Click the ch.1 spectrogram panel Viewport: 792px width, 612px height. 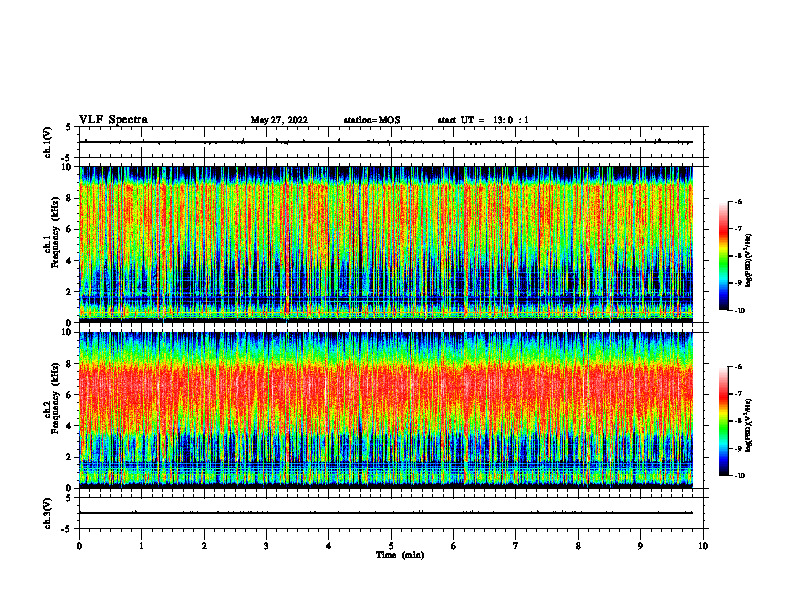click(386, 244)
